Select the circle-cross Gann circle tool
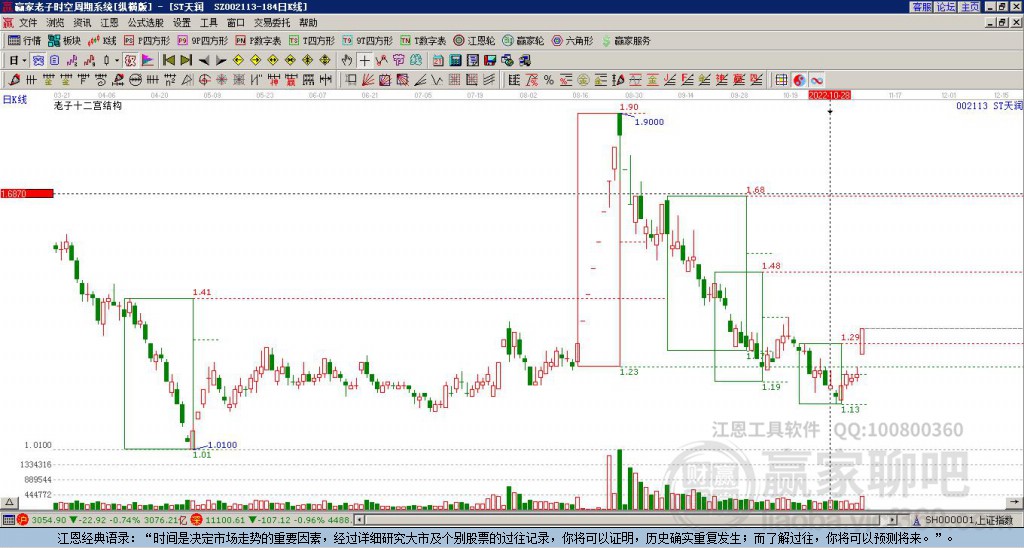Viewport: 1024px width, 548px height. click(x=204, y=80)
